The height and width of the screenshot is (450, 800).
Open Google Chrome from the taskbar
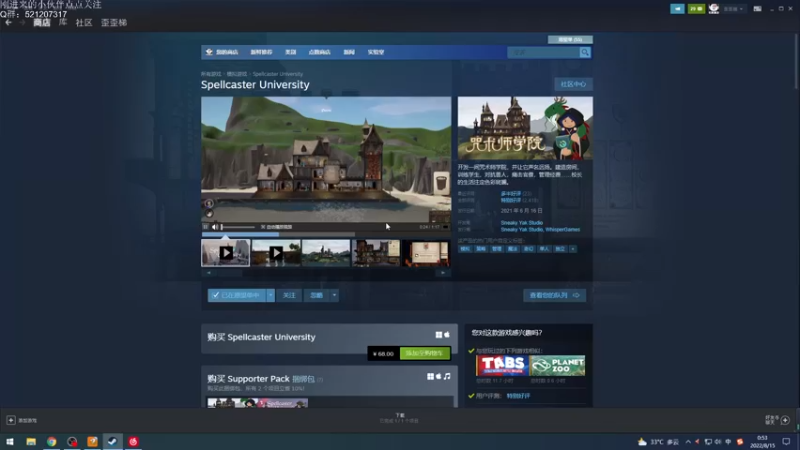[x=52, y=441]
